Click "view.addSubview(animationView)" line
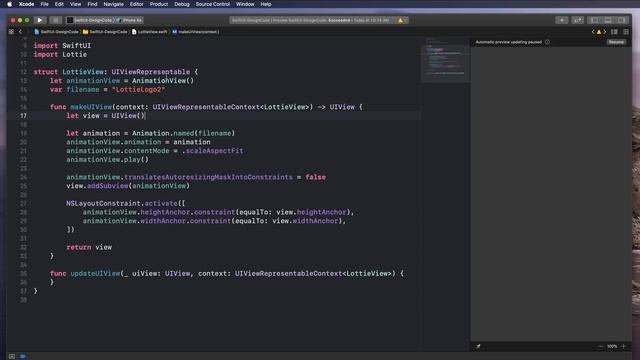The width and height of the screenshot is (640, 360). (x=128, y=186)
